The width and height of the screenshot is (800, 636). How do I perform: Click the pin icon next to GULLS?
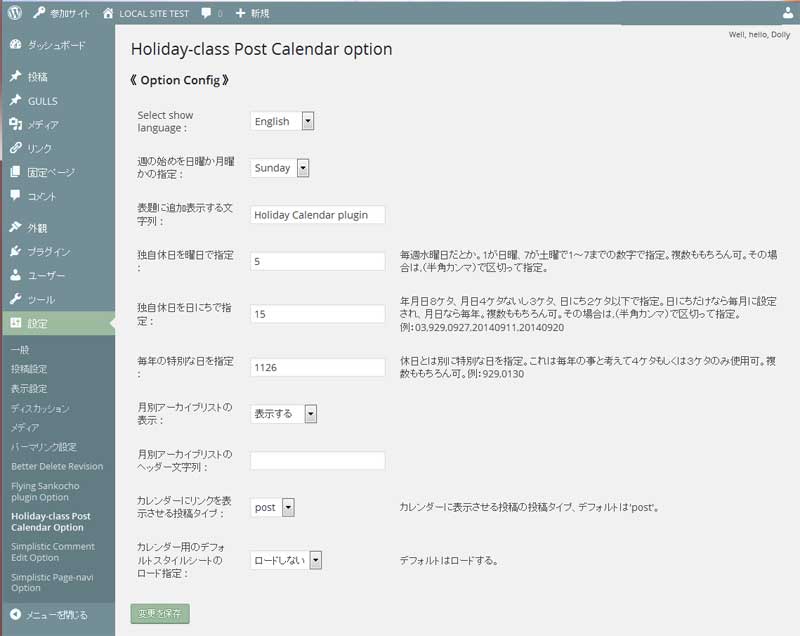click(16, 100)
